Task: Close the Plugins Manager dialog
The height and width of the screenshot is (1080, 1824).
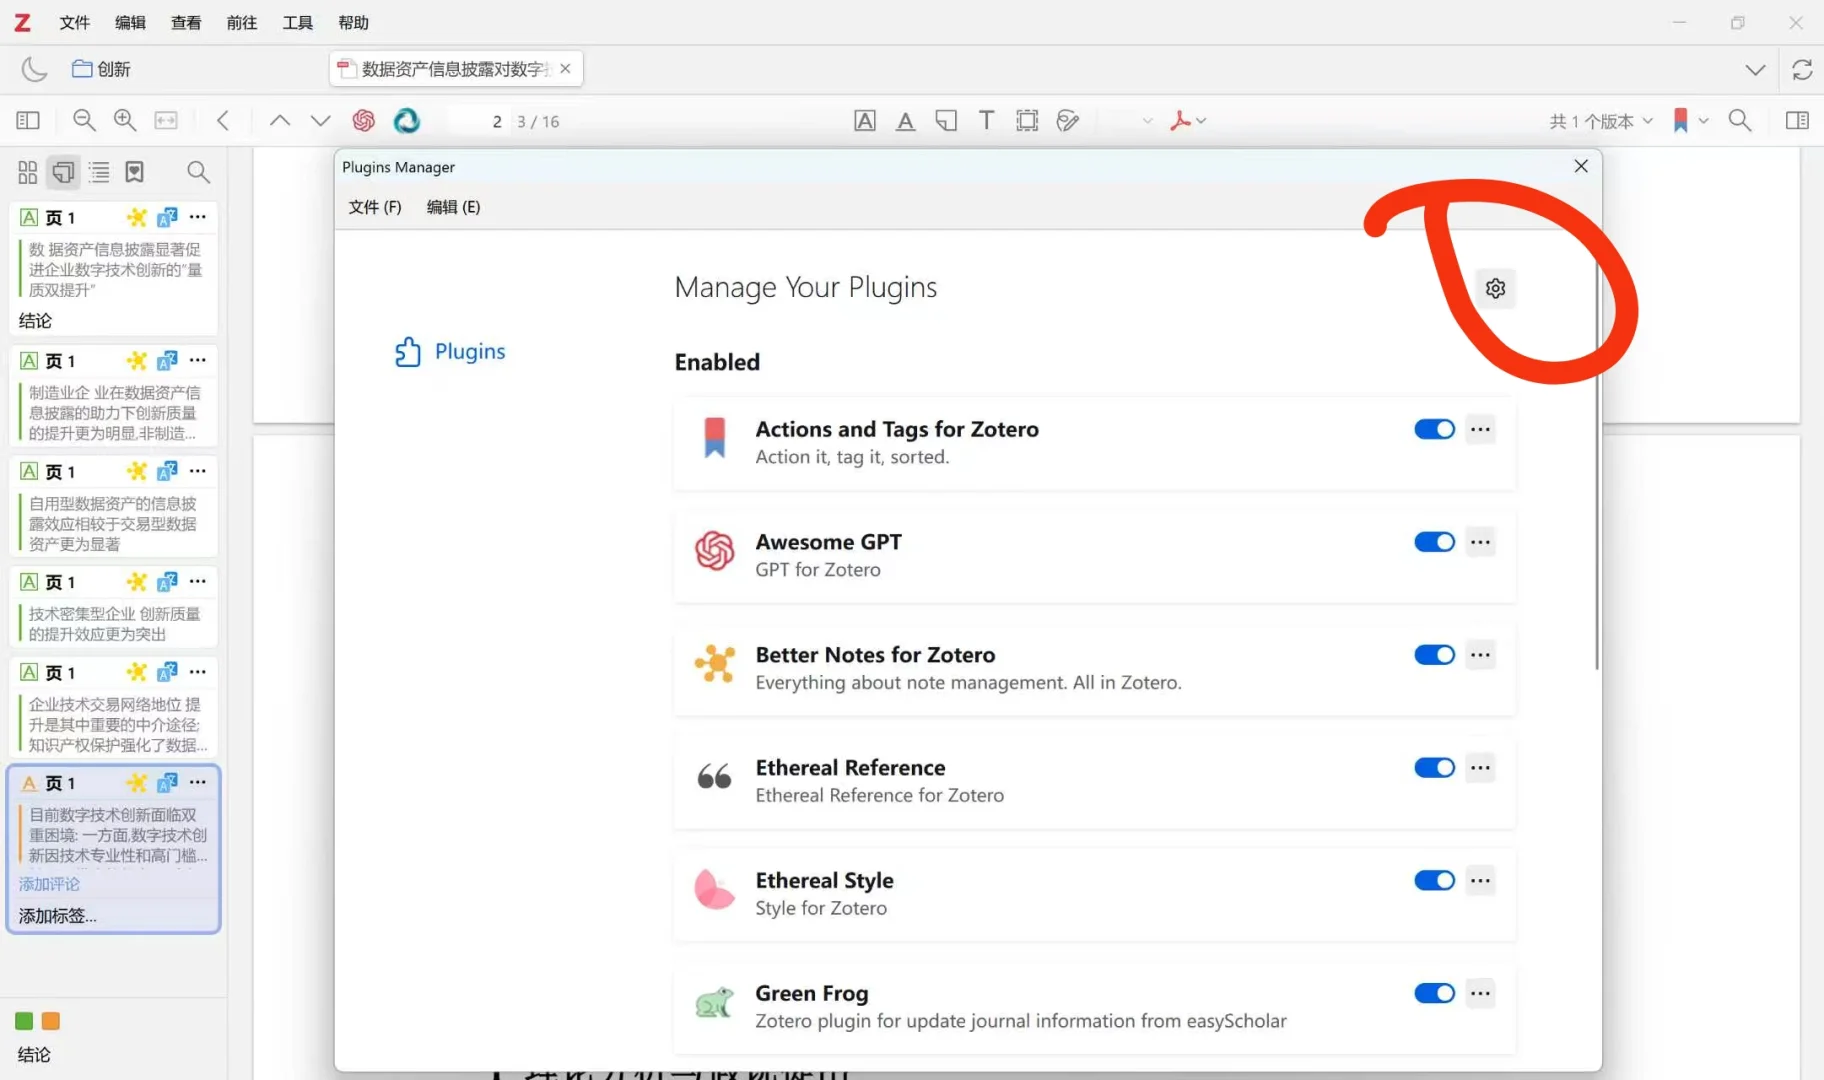Action: [1581, 166]
